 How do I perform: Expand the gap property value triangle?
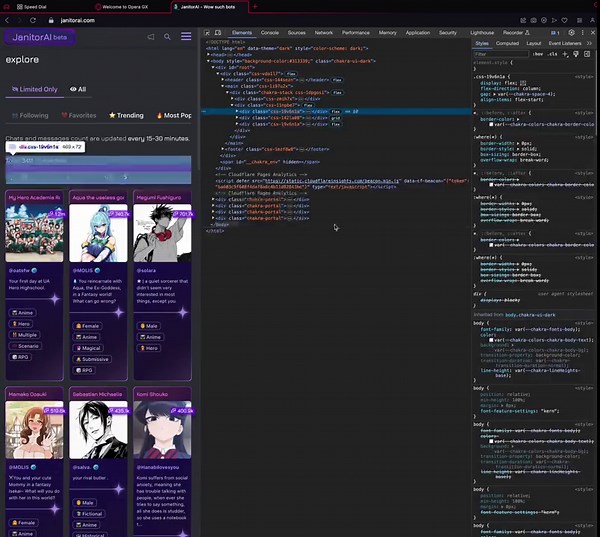point(494,94)
